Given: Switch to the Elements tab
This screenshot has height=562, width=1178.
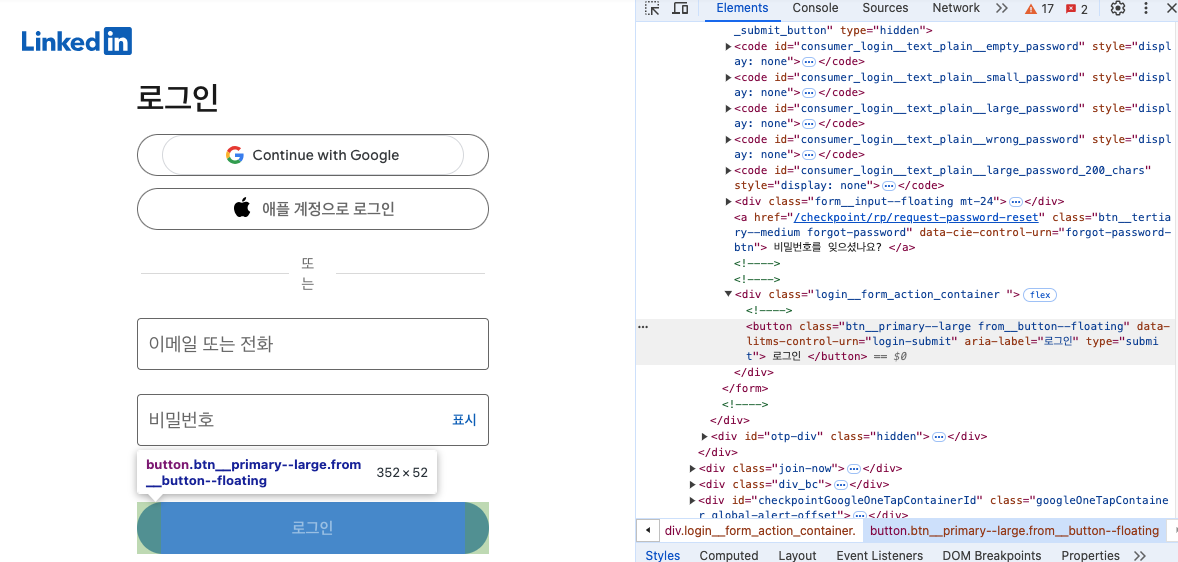Looking at the screenshot, I should click(742, 8).
